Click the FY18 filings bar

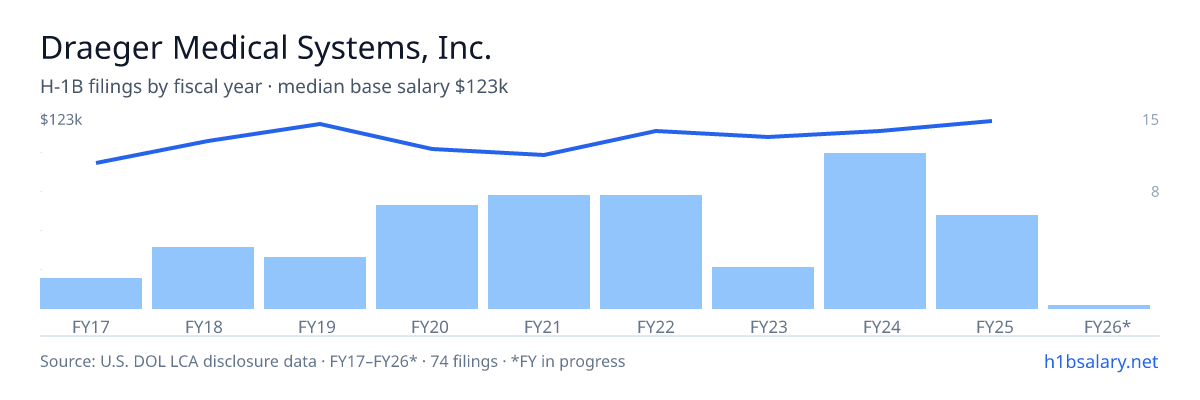(203, 278)
